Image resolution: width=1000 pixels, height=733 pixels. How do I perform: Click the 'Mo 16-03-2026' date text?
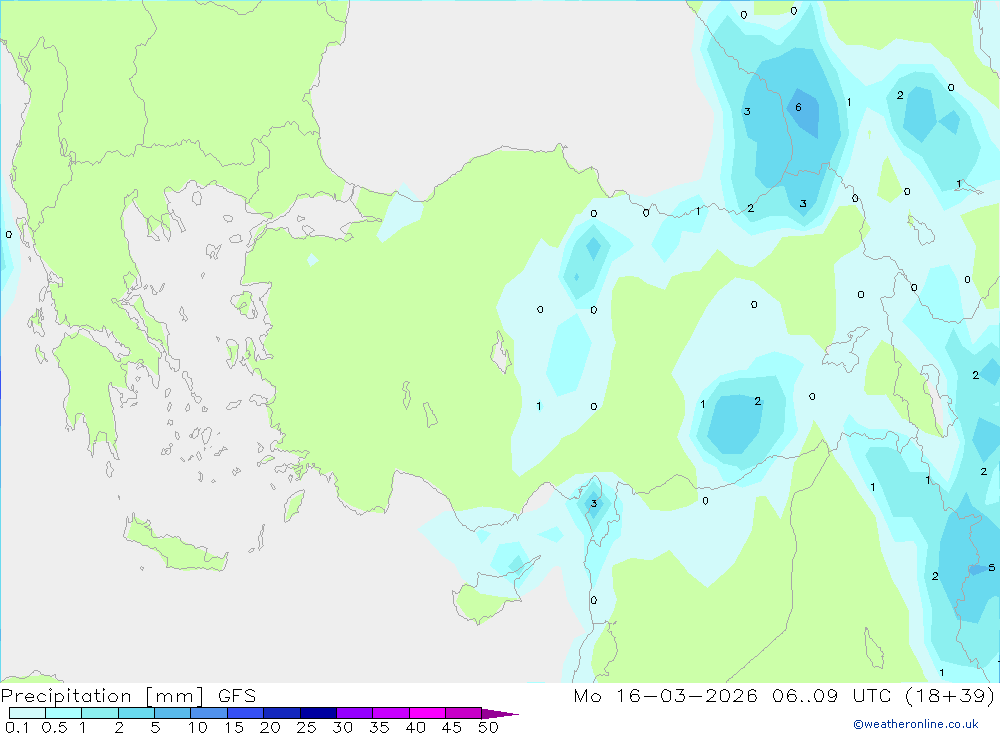(665, 696)
